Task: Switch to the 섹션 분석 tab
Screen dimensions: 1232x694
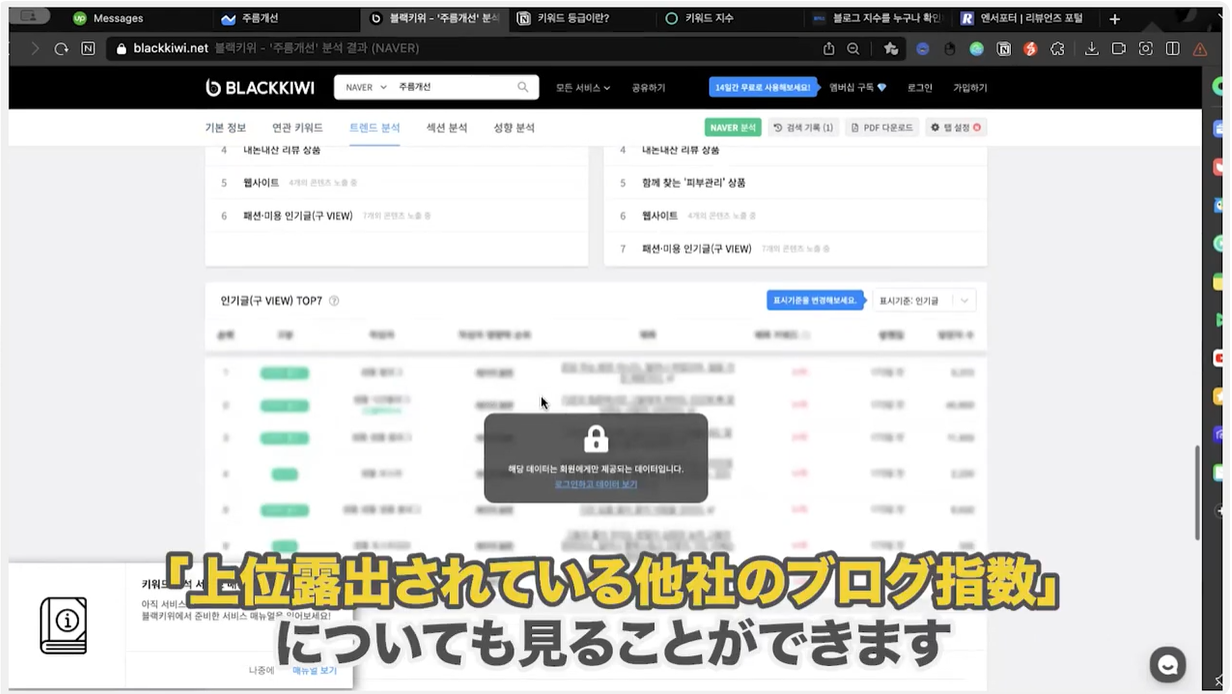Action: (x=446, y=128)
